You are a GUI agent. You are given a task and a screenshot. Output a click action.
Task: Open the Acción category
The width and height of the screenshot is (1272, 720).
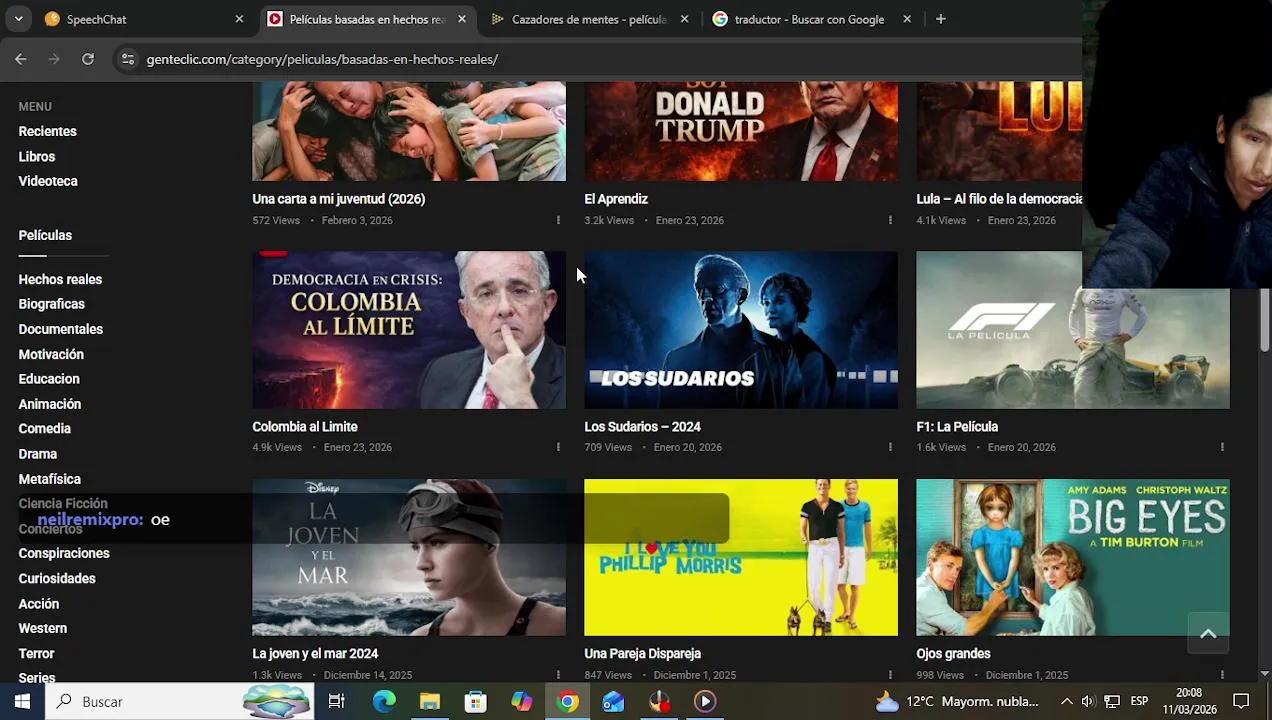[x=39, y=604]
